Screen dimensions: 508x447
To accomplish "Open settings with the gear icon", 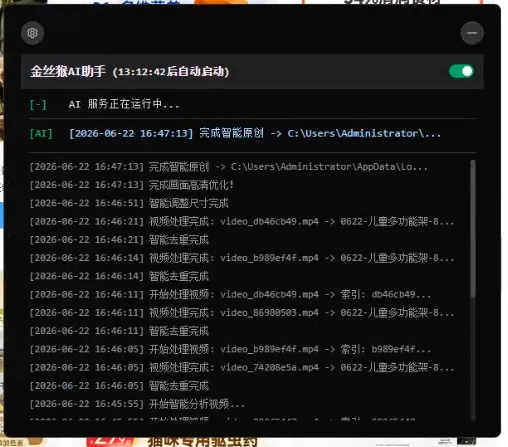I will [x=32, y=33].
